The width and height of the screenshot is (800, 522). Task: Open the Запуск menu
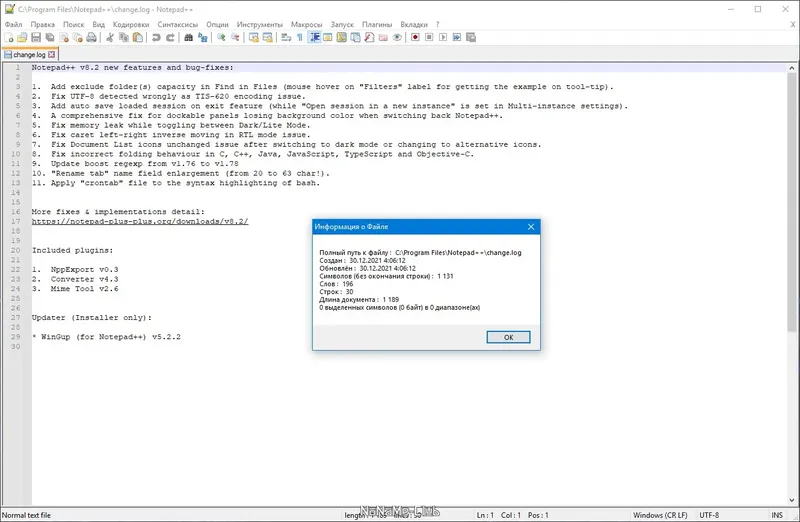point(342,24)
